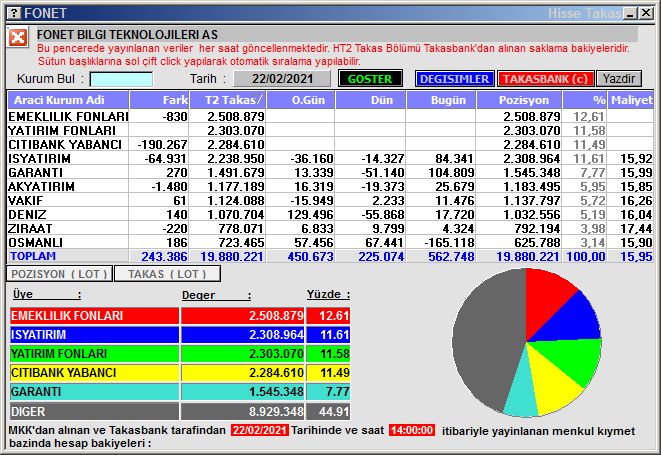Switch to POZISYON ( LOT ) tab
The width and height of the screenshot is (661, 455).
point(59,274)
